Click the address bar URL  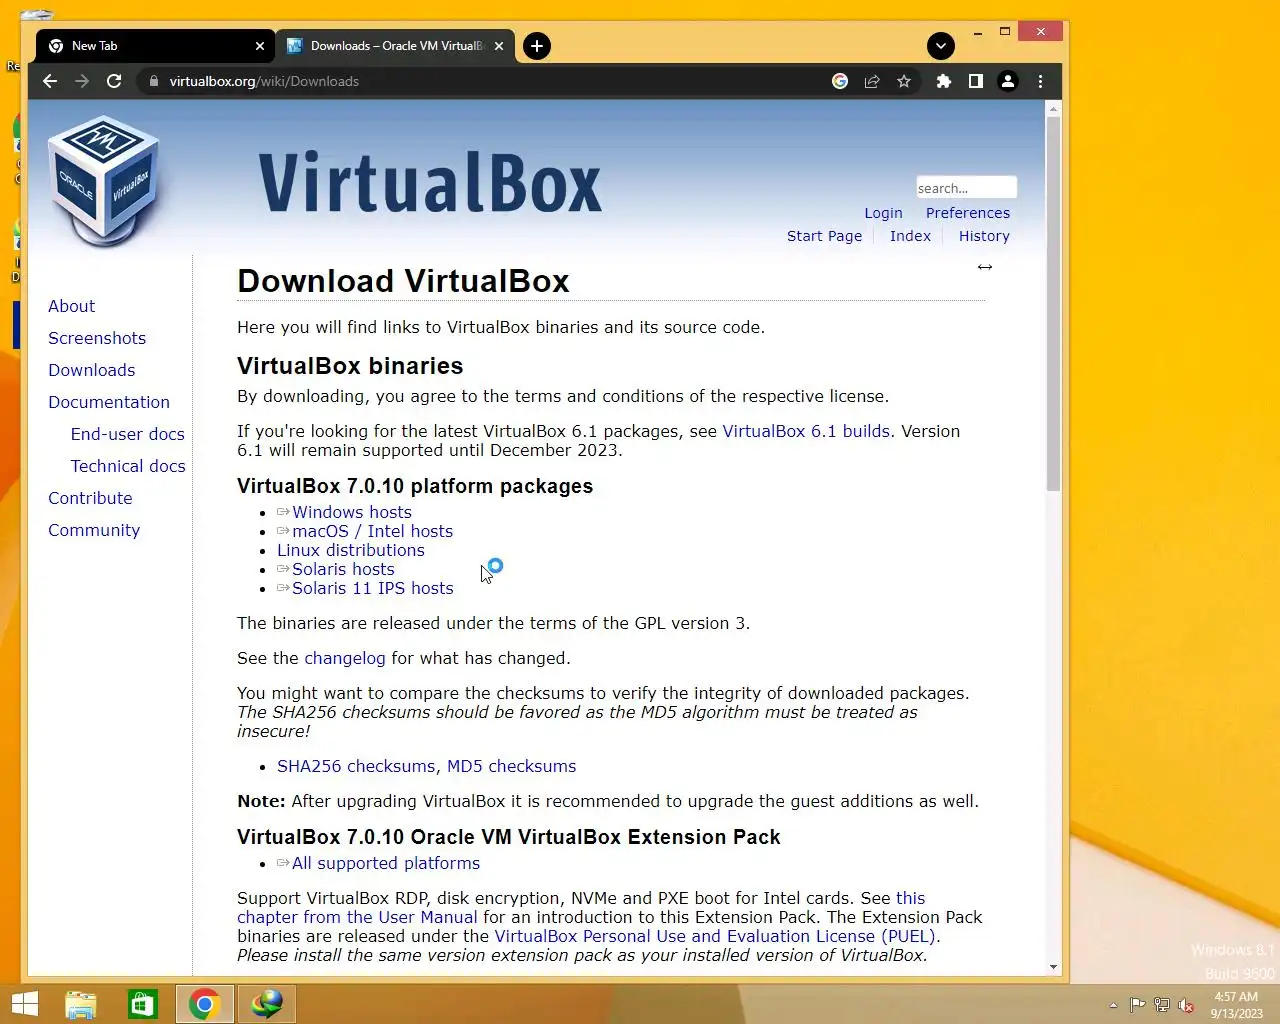[x=264, y=81]
